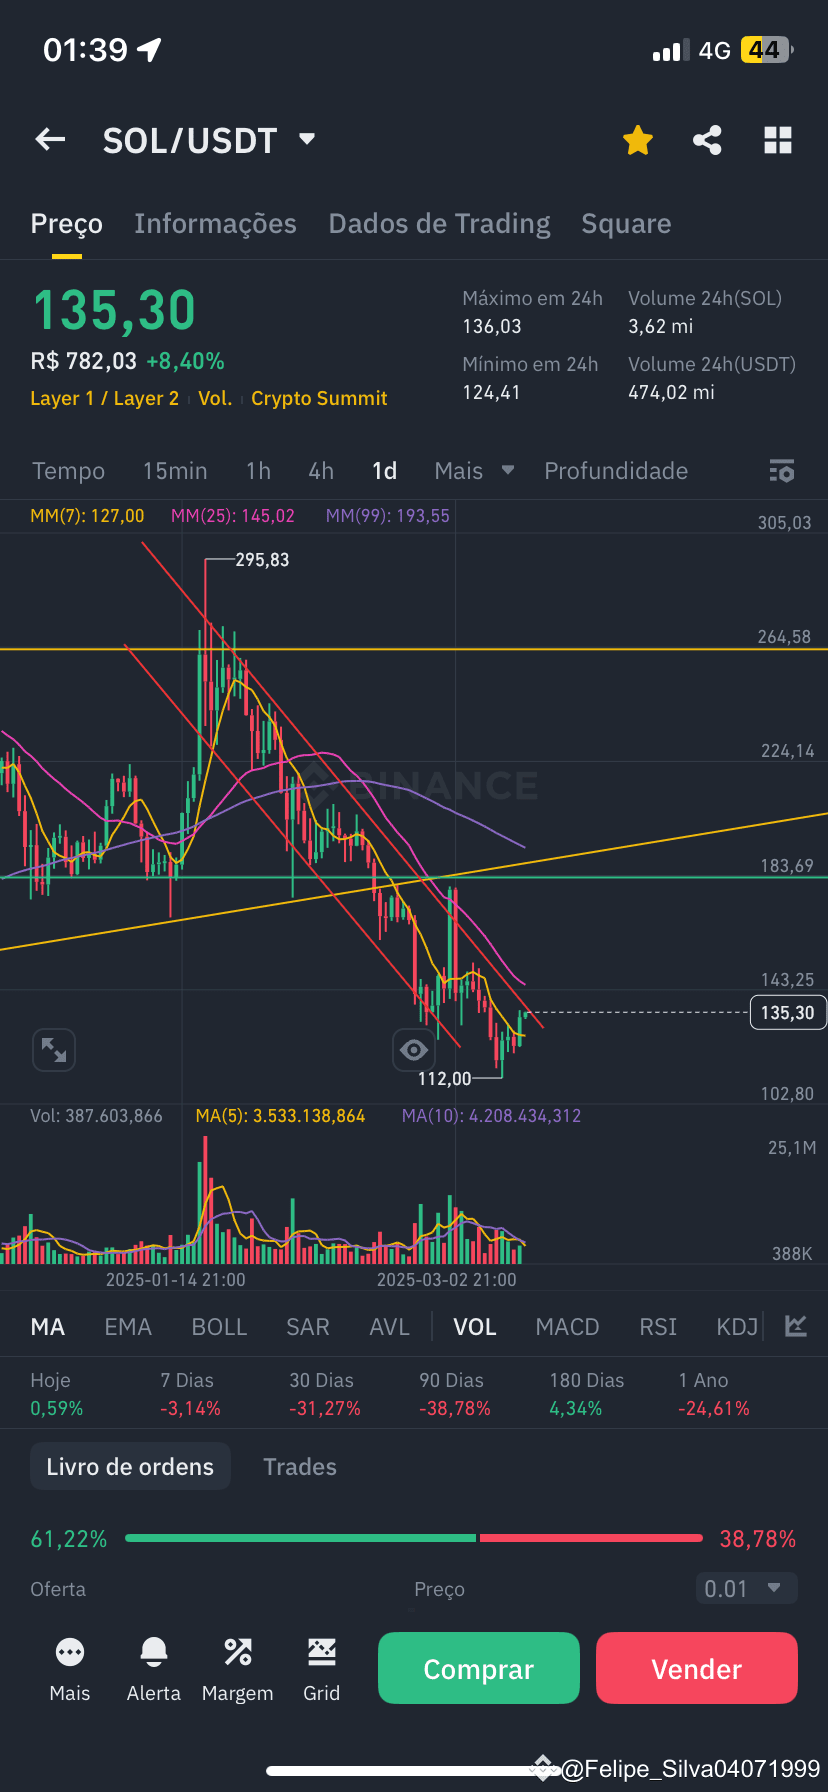Open the four-square grid layout icon
Screen dimensions: 828x1792
click(x=777, y=140)
